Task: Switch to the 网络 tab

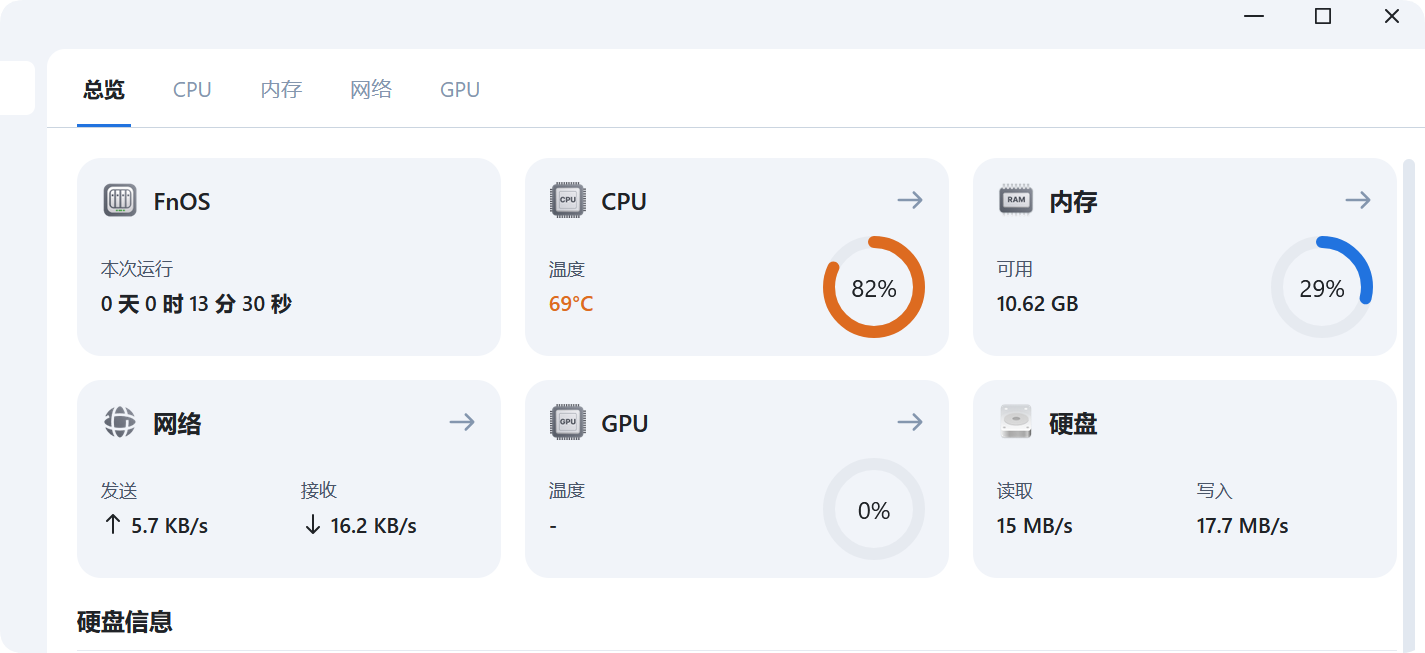Action: pyautogui.click(x=371, y=90)
